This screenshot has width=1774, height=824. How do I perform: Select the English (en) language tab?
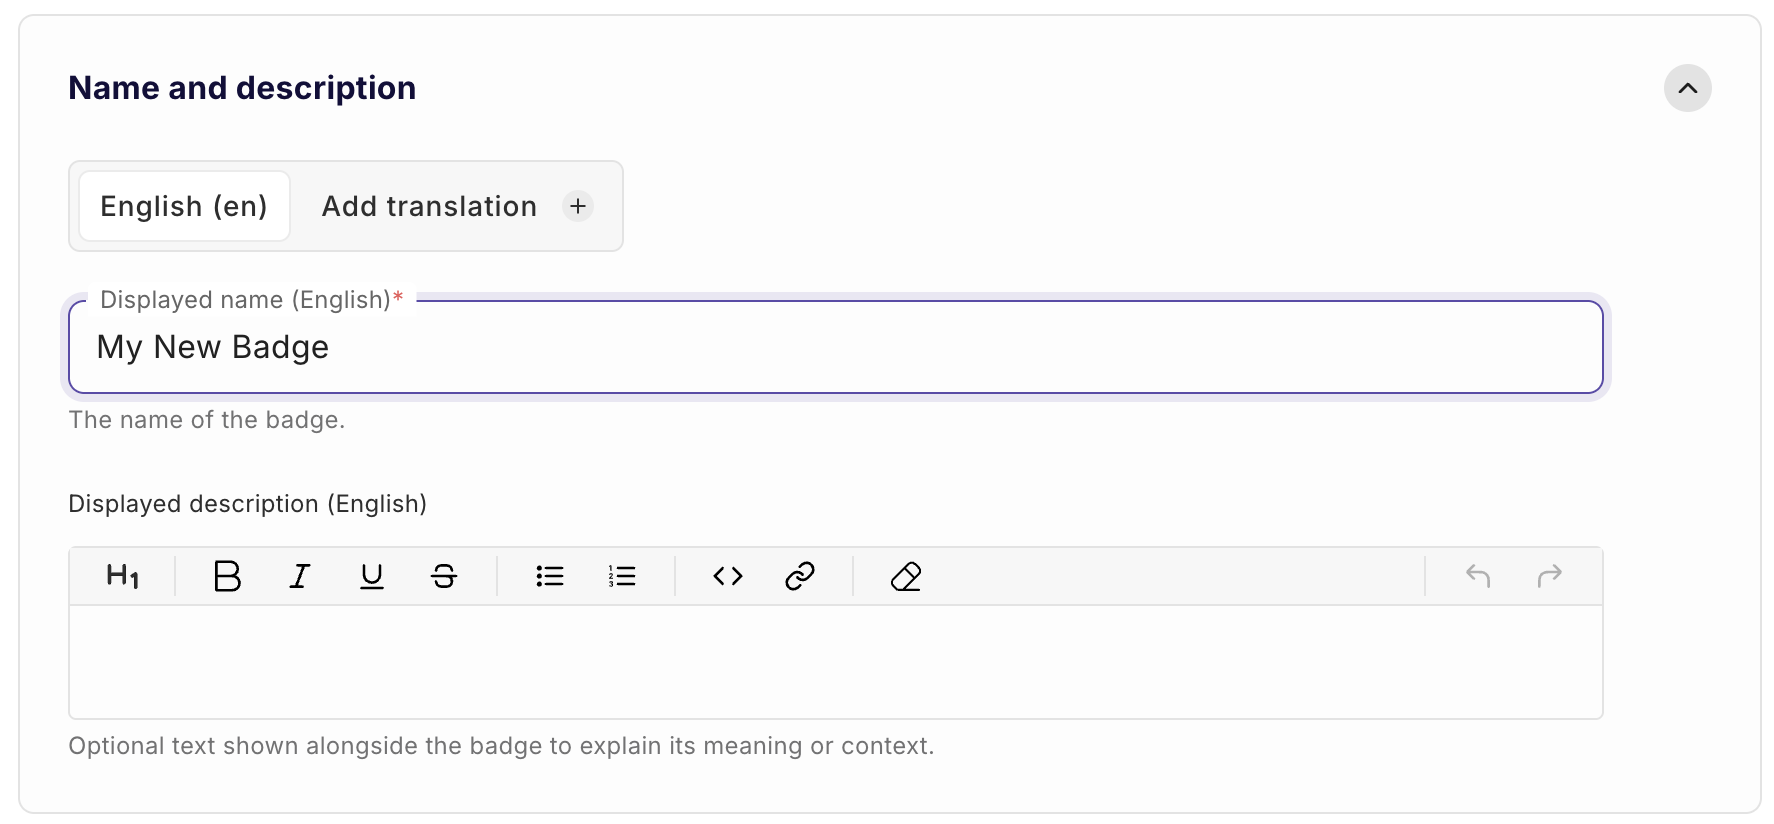click(x=184, y=206)
